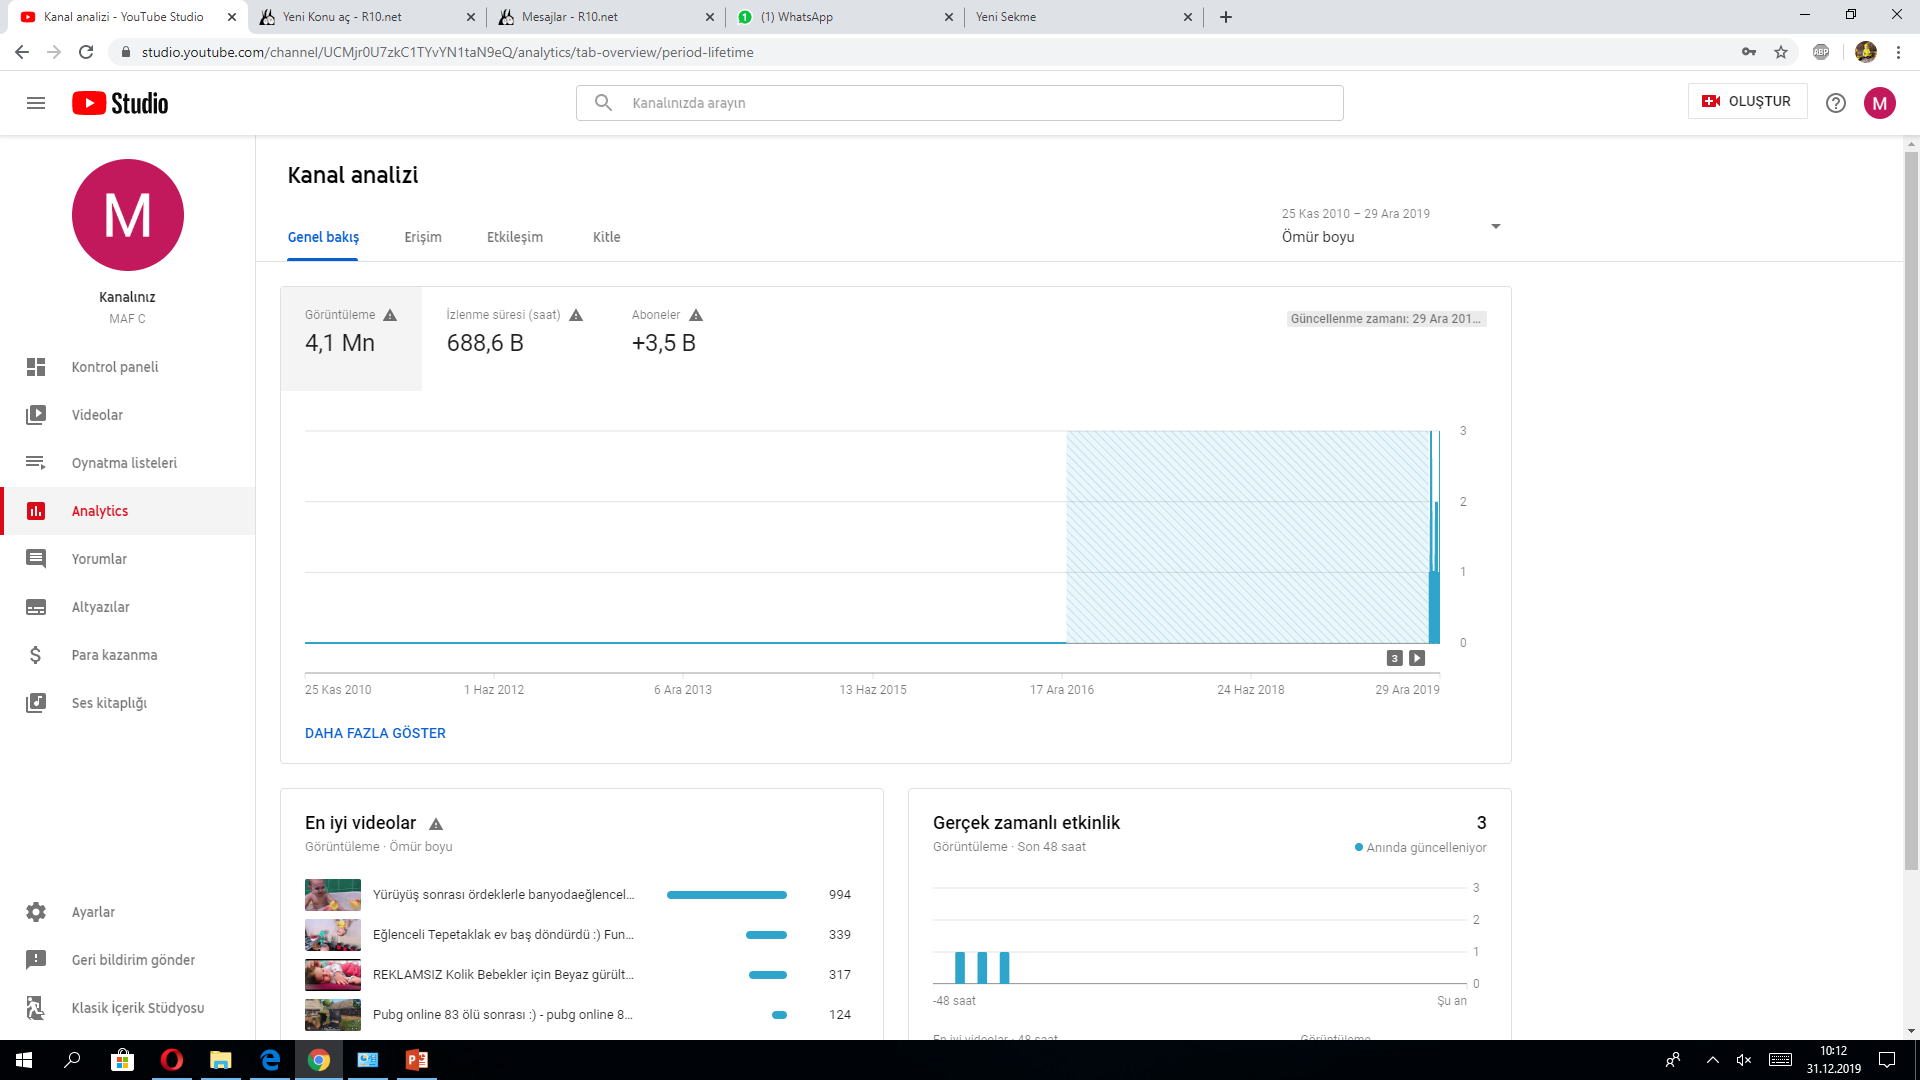Open Microsoft Edge from the taskbar
The height and width of the screenshot is (1080, 1920).
pos(270,1060)
